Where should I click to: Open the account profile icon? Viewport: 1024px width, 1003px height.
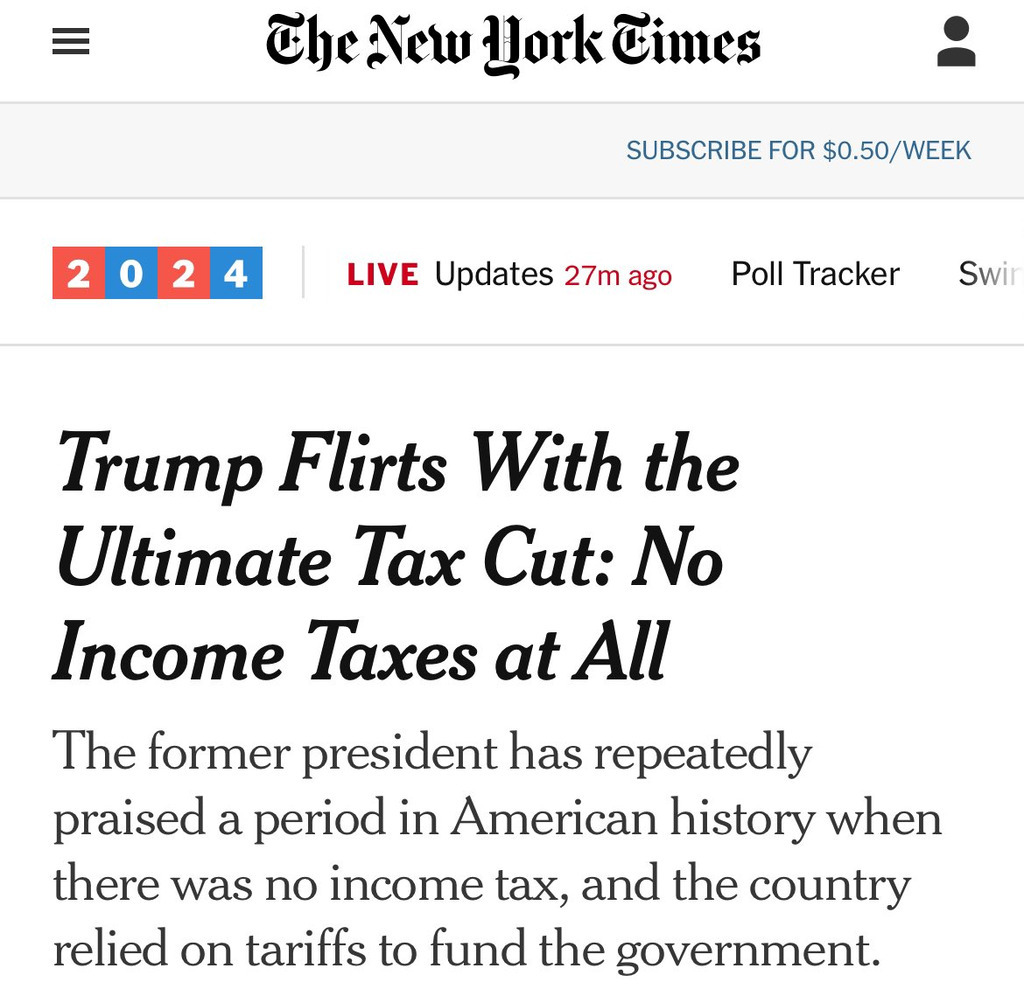click(x=956, y=42)
